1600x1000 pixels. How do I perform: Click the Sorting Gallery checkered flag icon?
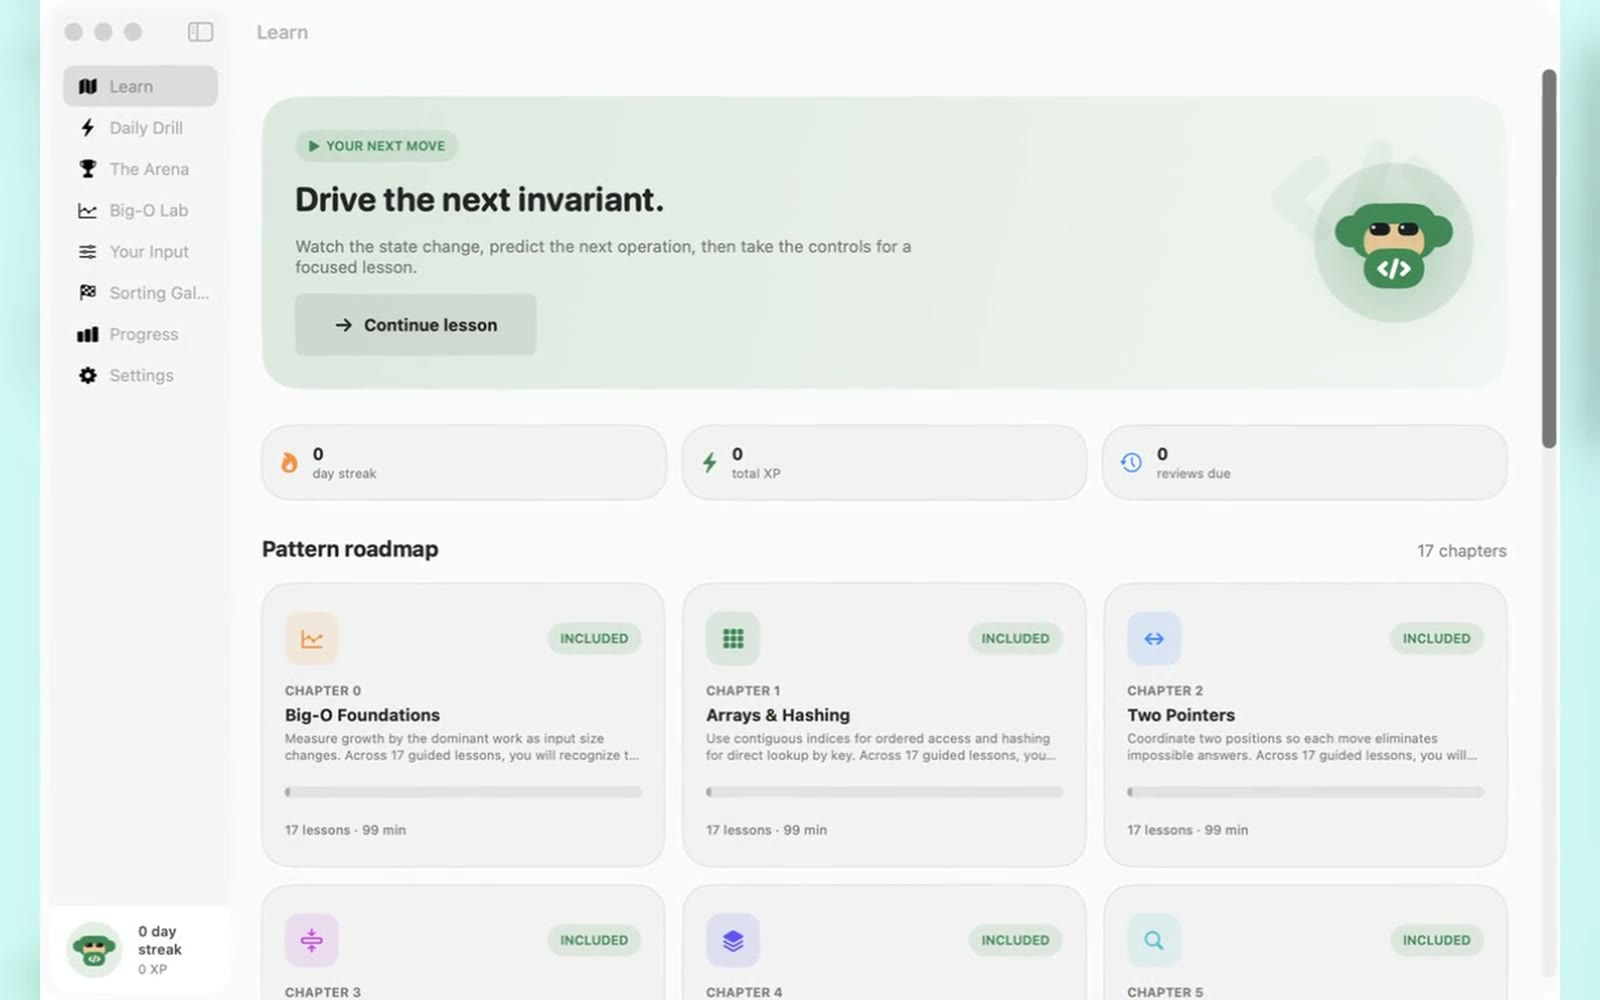click(x=88, y=293)
